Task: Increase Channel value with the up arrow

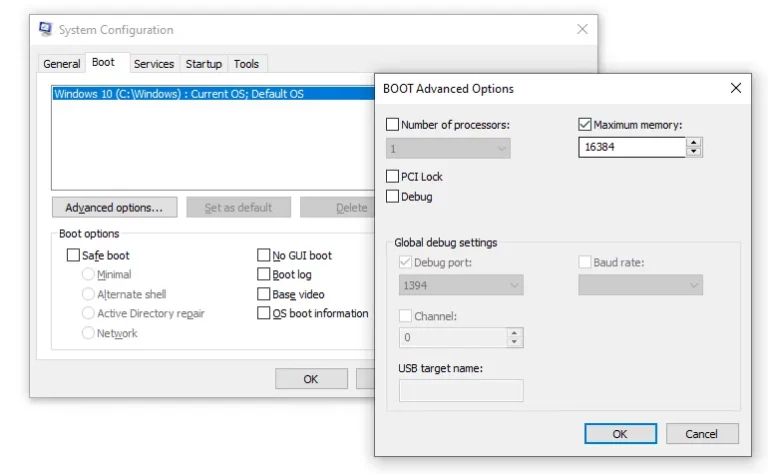Action: (x=514, y=333)
